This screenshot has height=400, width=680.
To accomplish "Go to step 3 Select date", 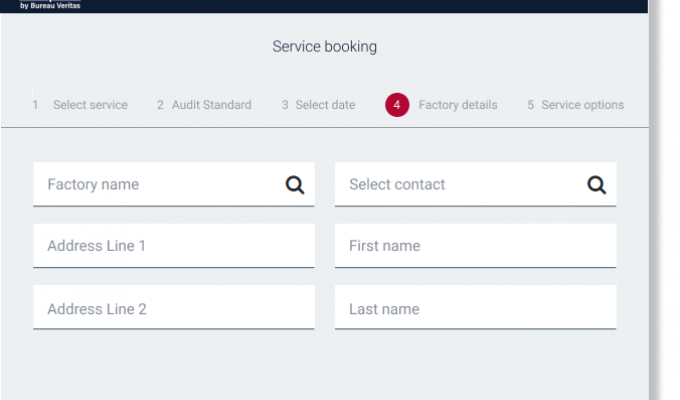I will click(x=318, y=105).
